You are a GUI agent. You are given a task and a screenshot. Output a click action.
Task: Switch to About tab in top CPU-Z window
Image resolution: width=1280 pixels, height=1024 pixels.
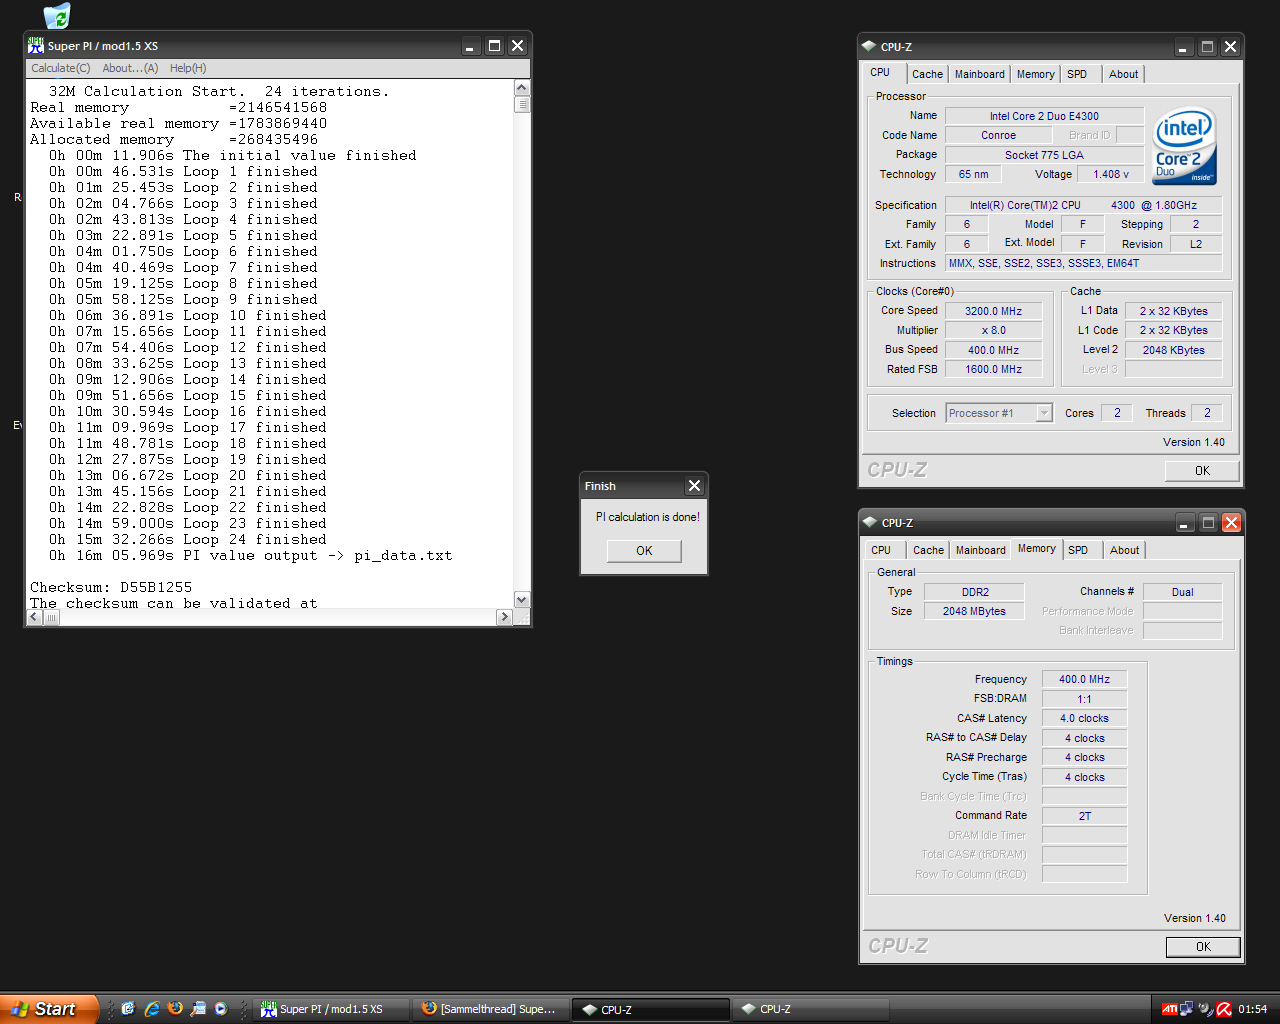point(1123,74)
